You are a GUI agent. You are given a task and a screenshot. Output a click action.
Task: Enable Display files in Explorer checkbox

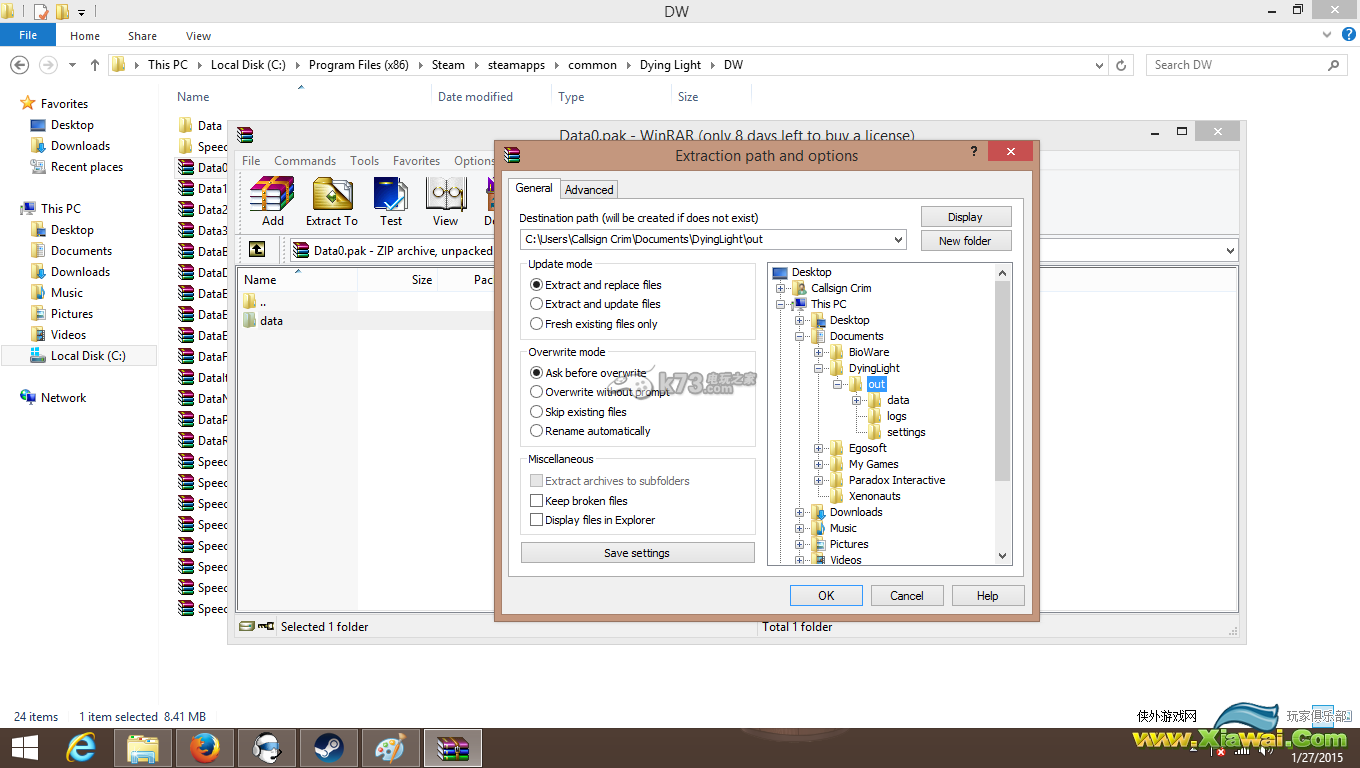click(x=537, y=520)
